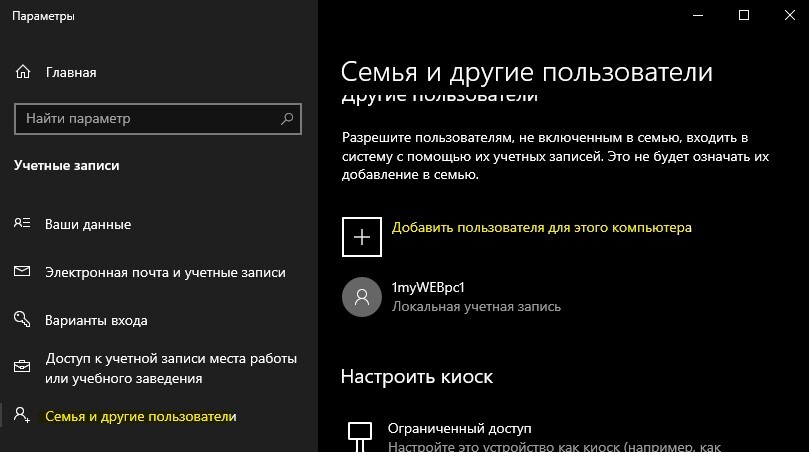809x452 pixels.
Task: Click the family users icon in sidebar
Action: (23, 416)
